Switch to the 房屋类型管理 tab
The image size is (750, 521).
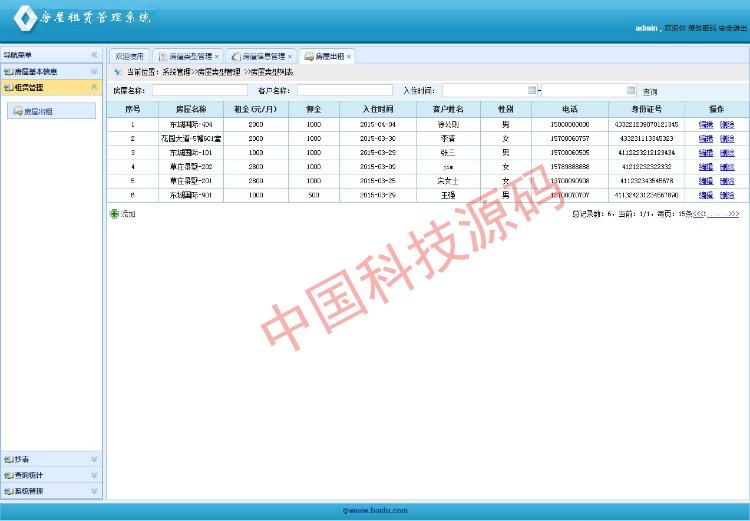(x=187, y=56)
